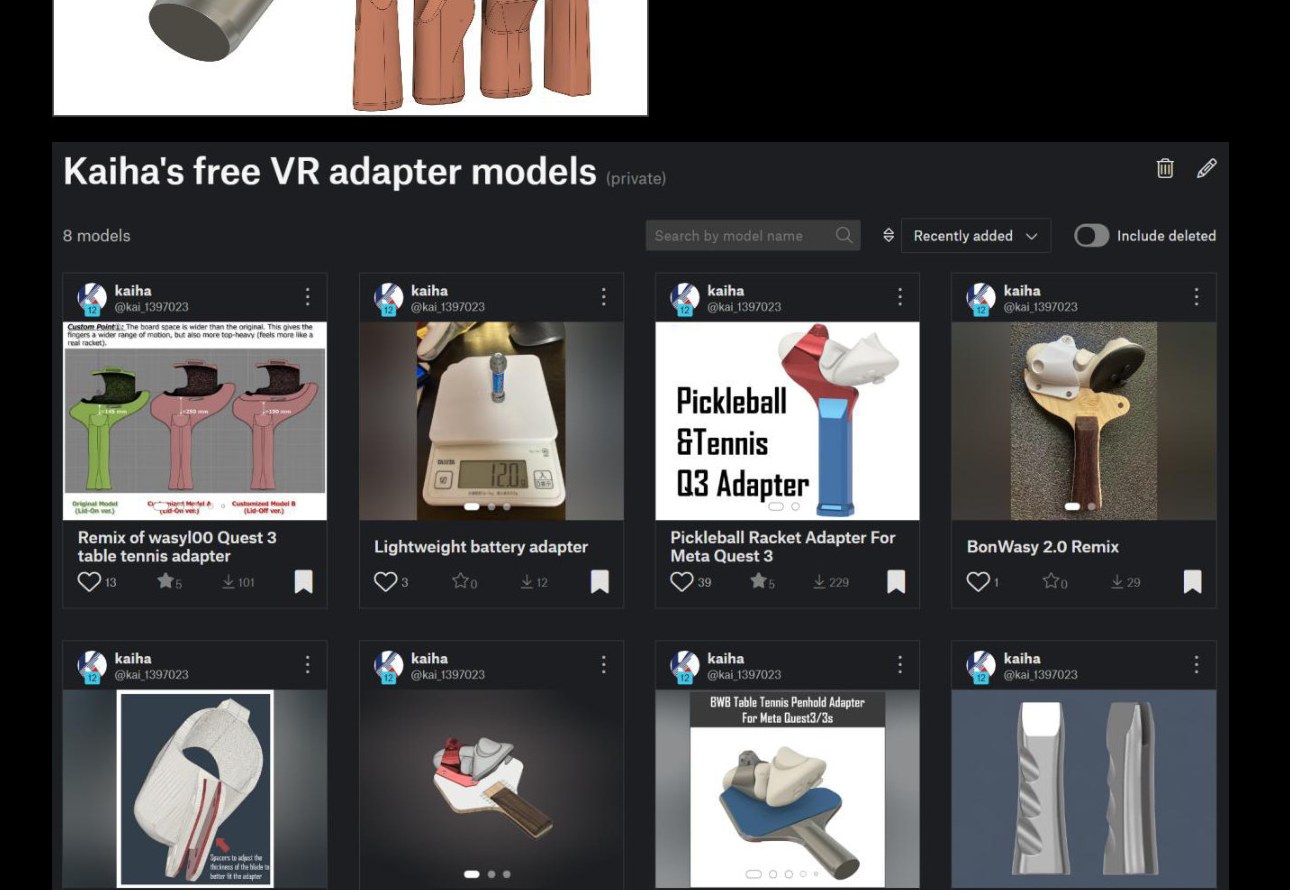This screenshot has width=1290, height=890.
Task: Click download count on Remix of wasyl00 card
Action: pos(238,582)
